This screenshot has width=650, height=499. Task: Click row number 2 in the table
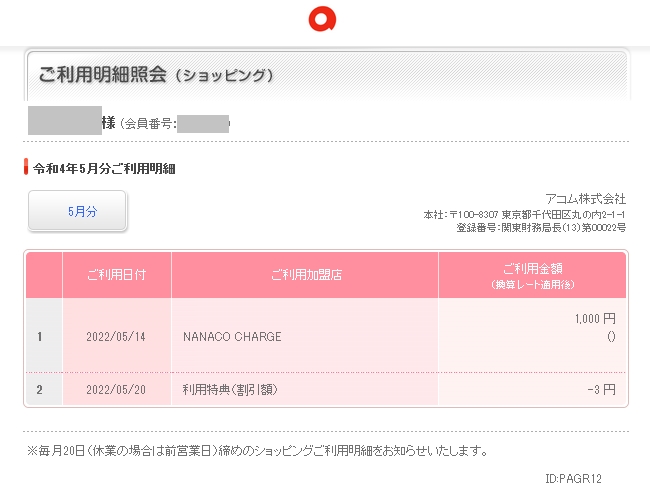click(40, 389)
